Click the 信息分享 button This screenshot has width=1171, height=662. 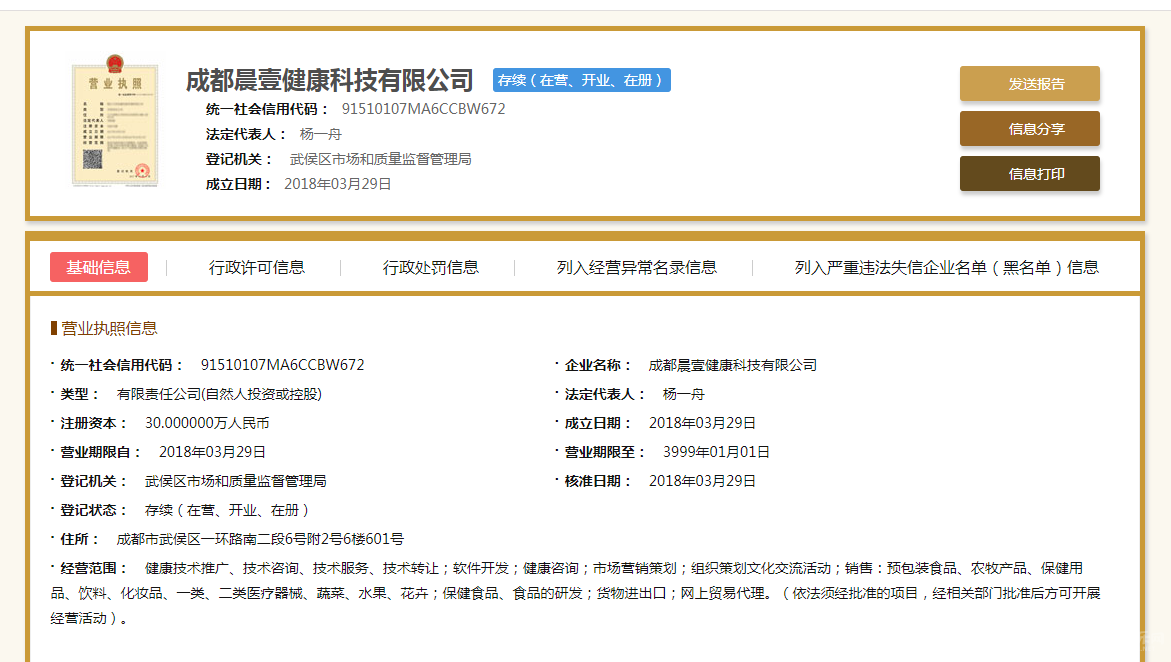click(x=1029, y=129)
